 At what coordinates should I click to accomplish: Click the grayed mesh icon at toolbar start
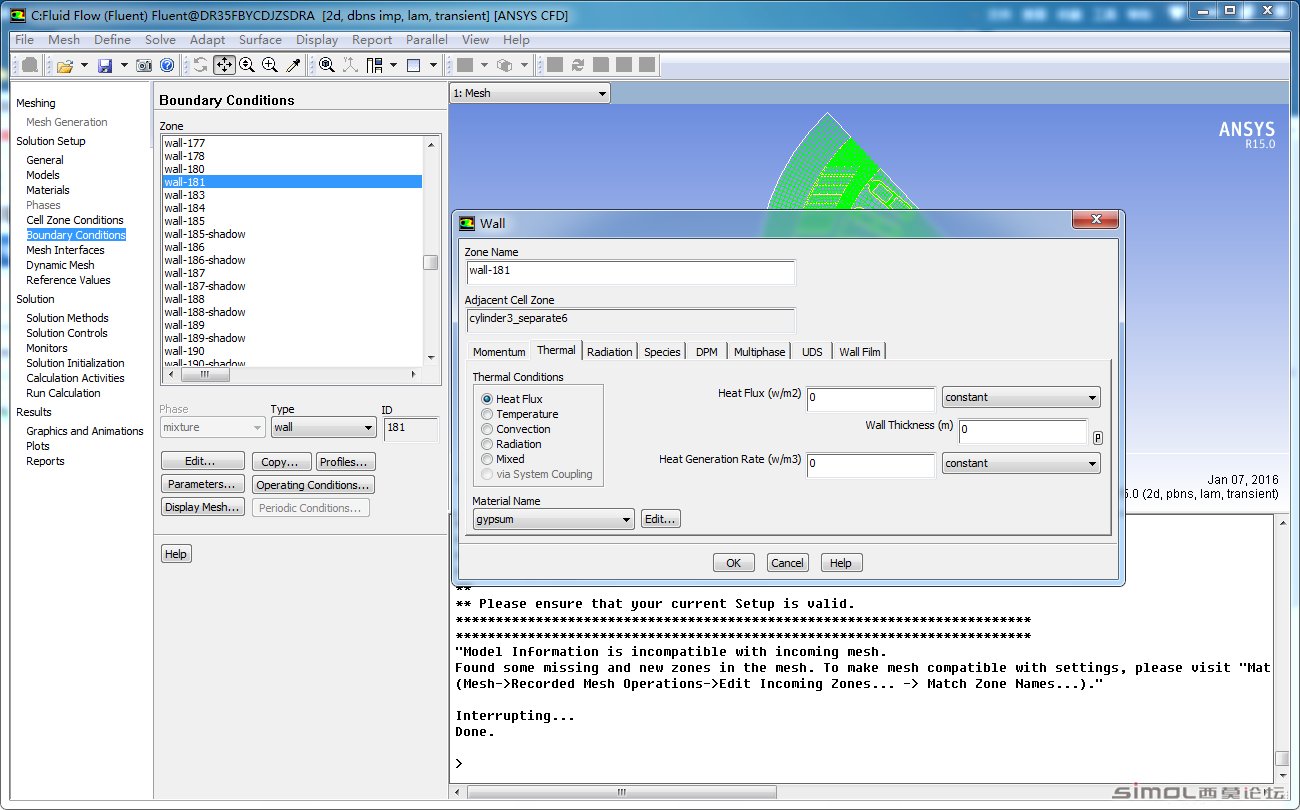[30, 65]
